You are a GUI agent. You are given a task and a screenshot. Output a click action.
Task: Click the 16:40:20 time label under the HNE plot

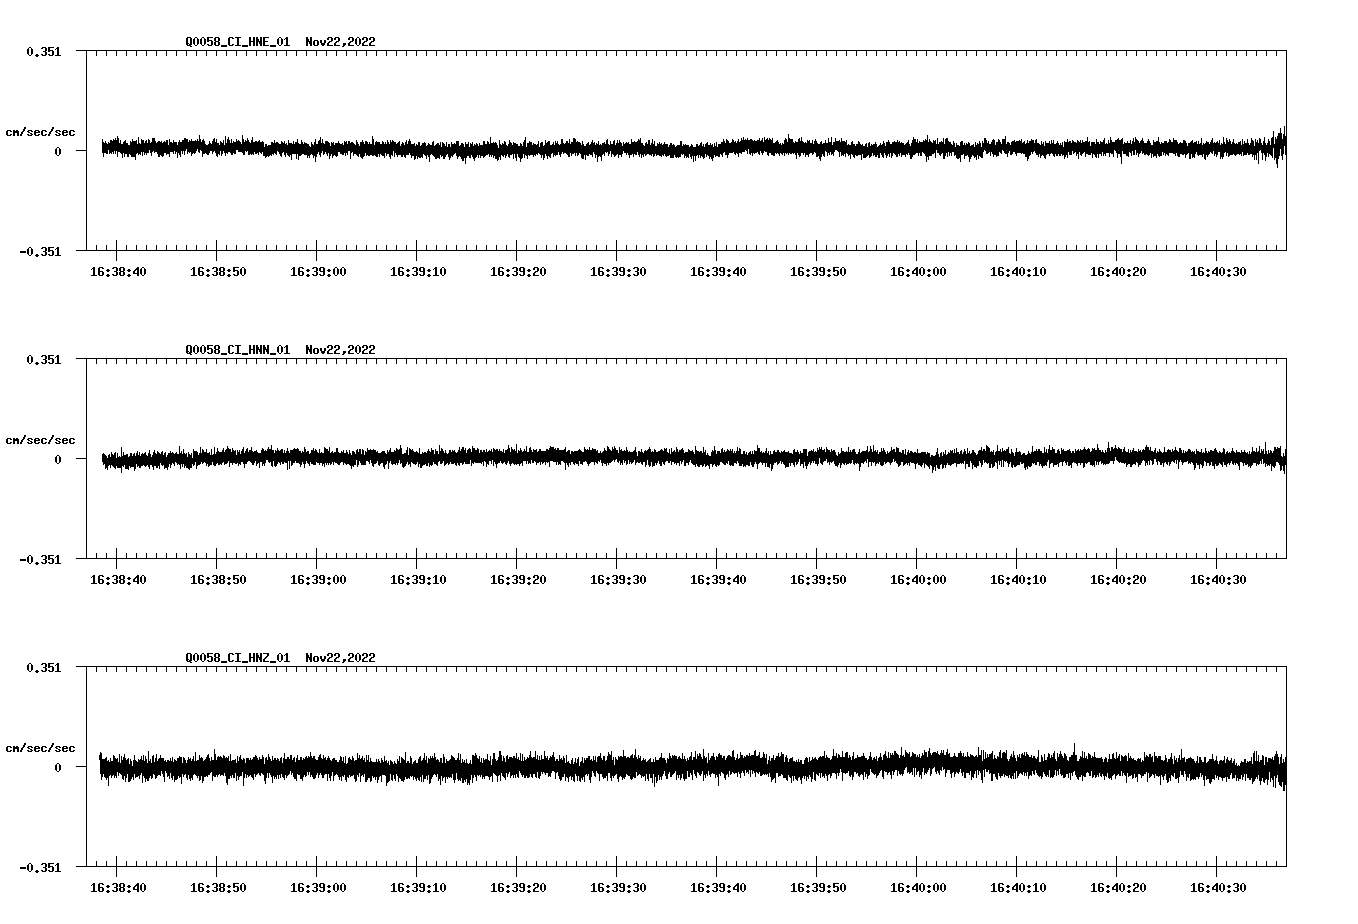[x=1118, y=272]
